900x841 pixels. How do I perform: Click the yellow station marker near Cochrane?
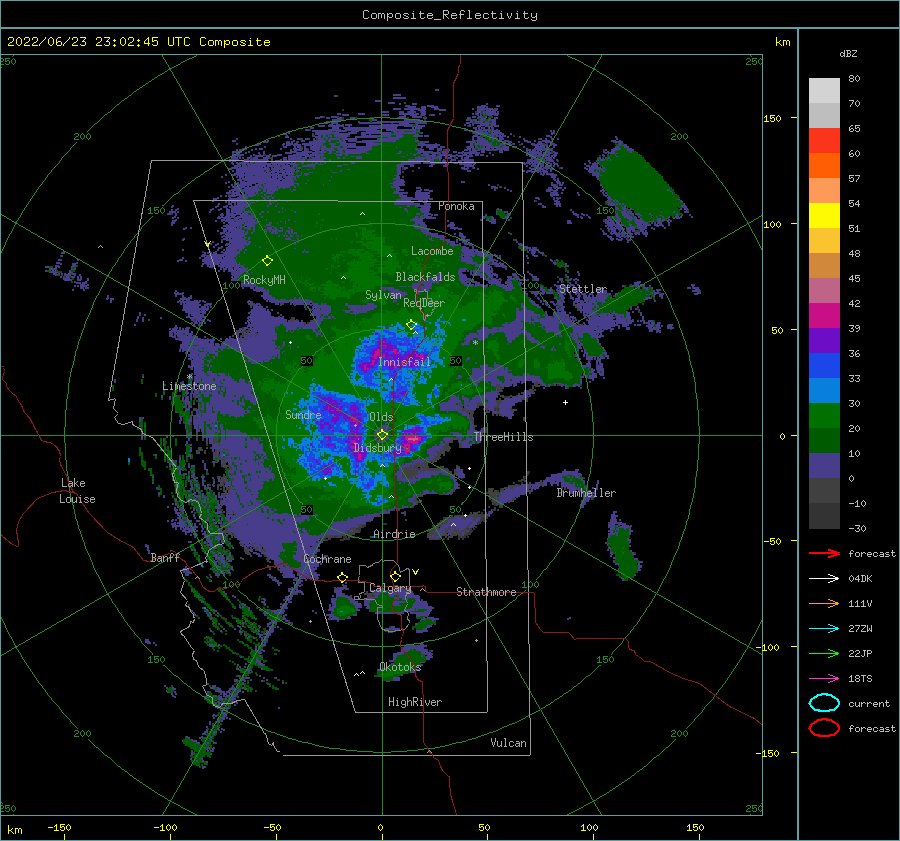[343, 578]
